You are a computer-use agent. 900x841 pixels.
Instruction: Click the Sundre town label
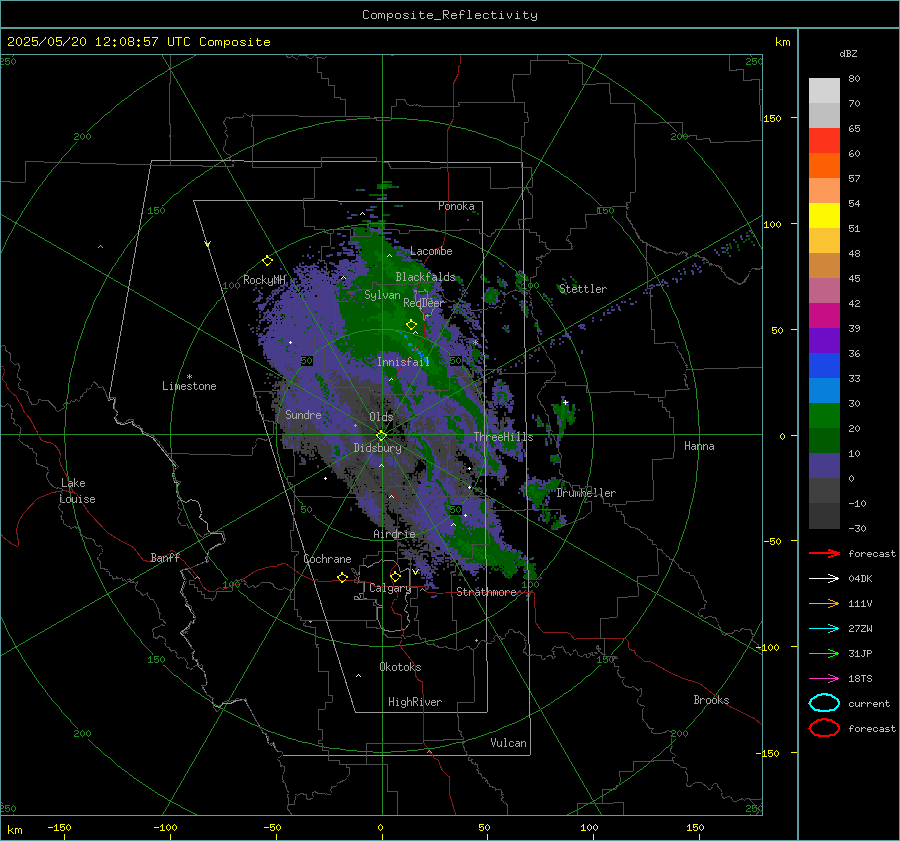[x=303, y=414]
